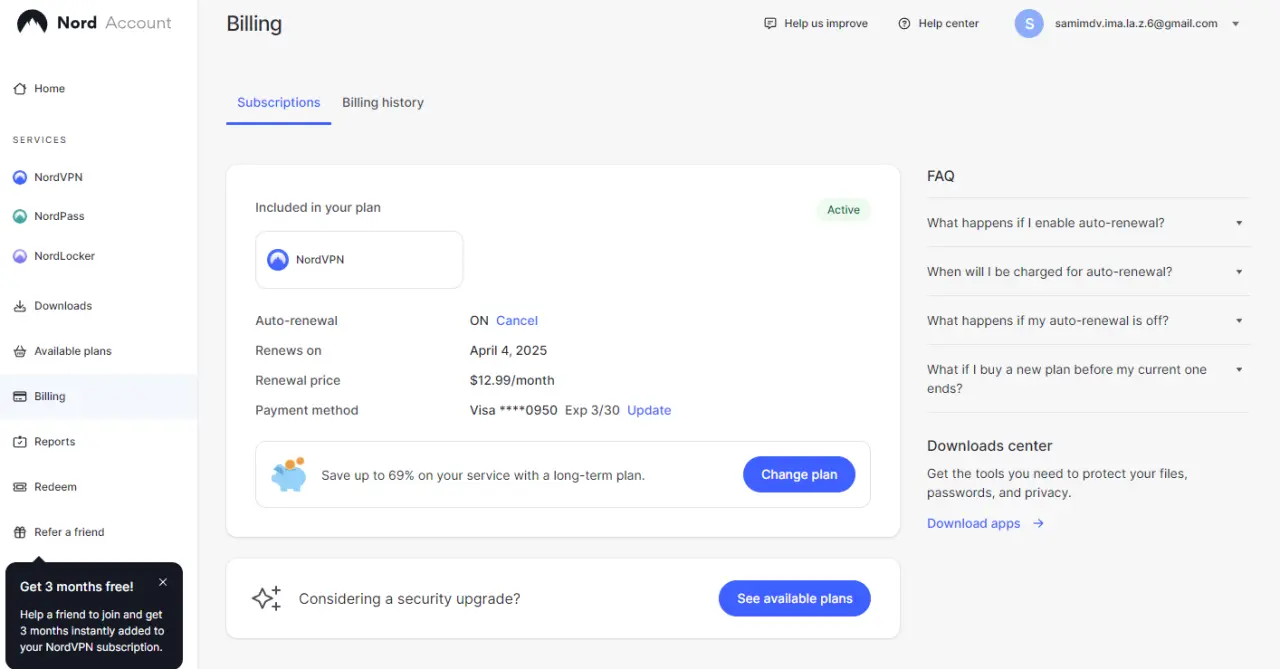Click the NordLocker sidebar icon
This screenshot has height=669, width=1280.
pos(20,256)
